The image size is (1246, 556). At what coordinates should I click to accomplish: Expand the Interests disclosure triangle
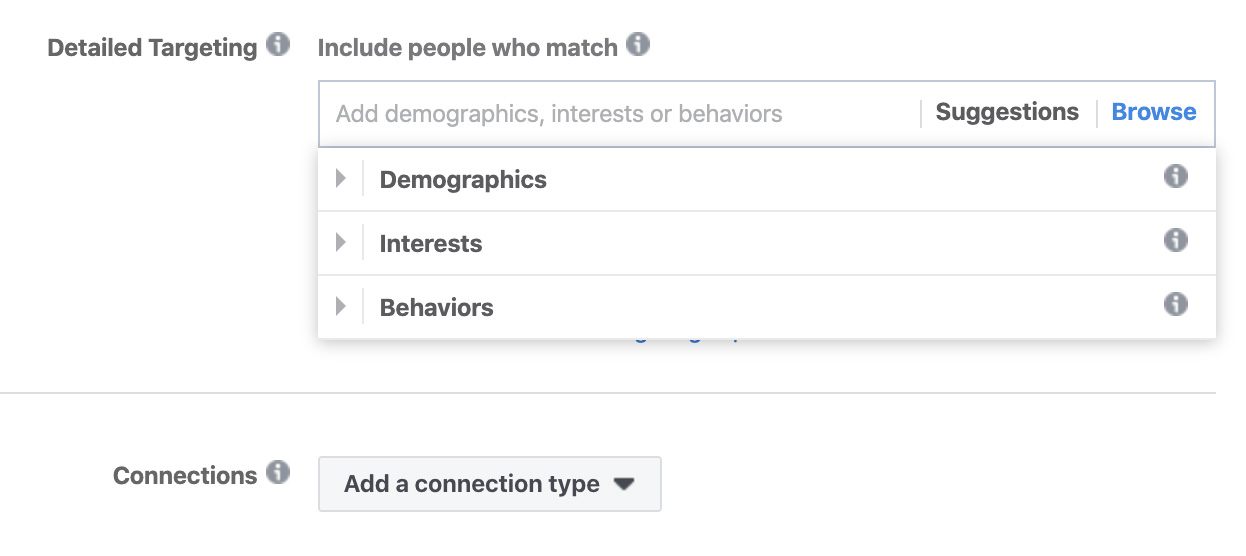click(x=341, y=243)
